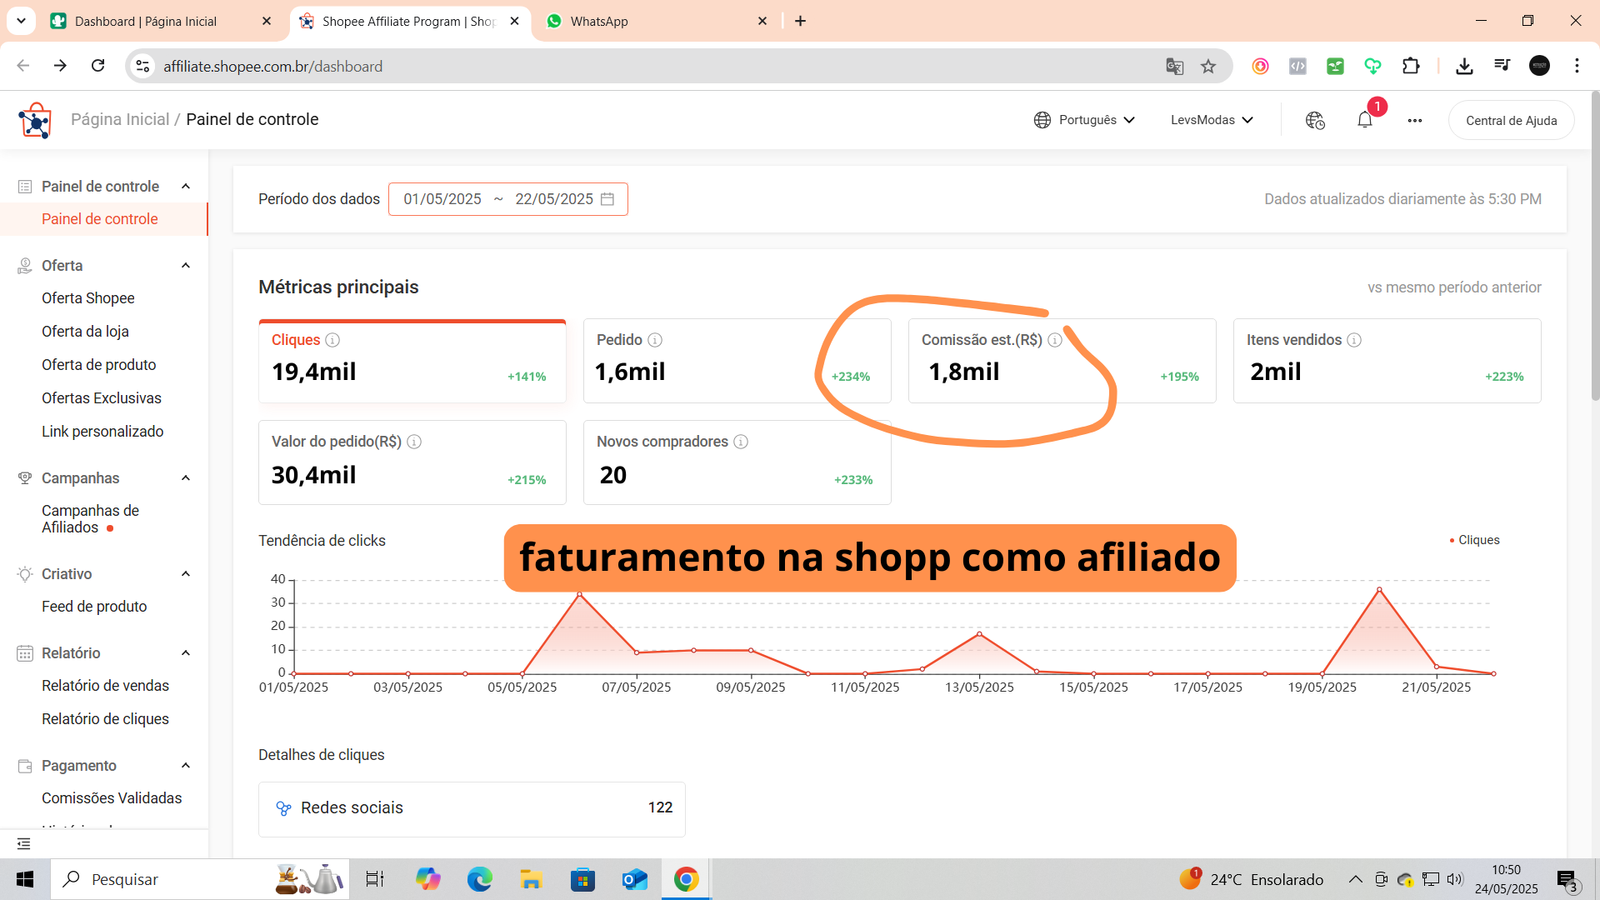Viewport: 1600px width, 900px height.
Task: Go back to previous page
Action: (23, 66)
